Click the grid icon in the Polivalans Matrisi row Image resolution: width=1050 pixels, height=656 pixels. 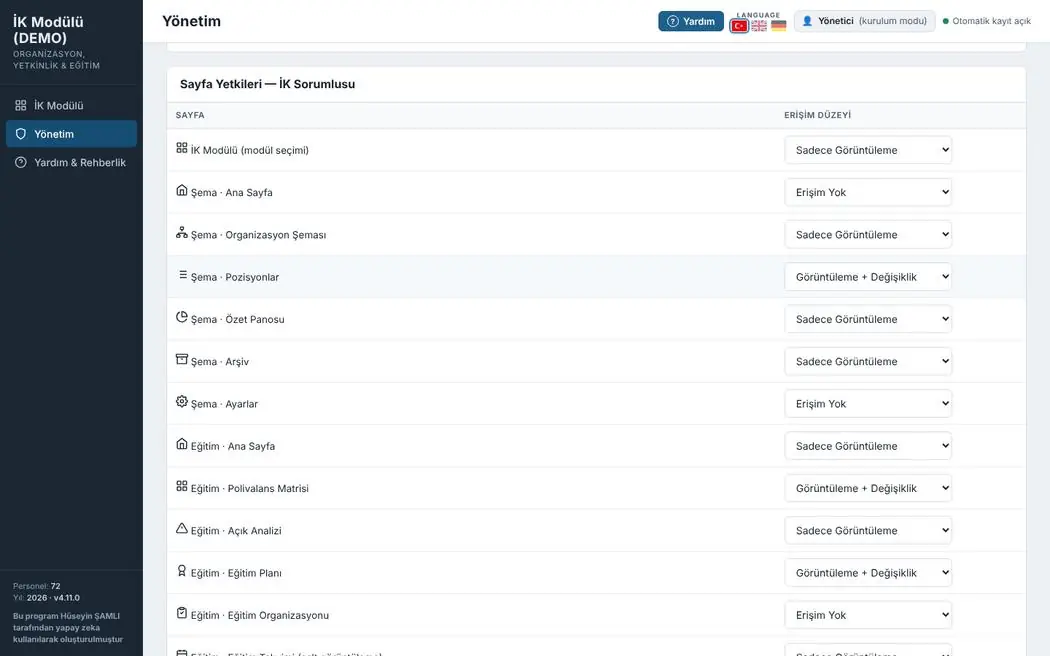click(181, 486)
